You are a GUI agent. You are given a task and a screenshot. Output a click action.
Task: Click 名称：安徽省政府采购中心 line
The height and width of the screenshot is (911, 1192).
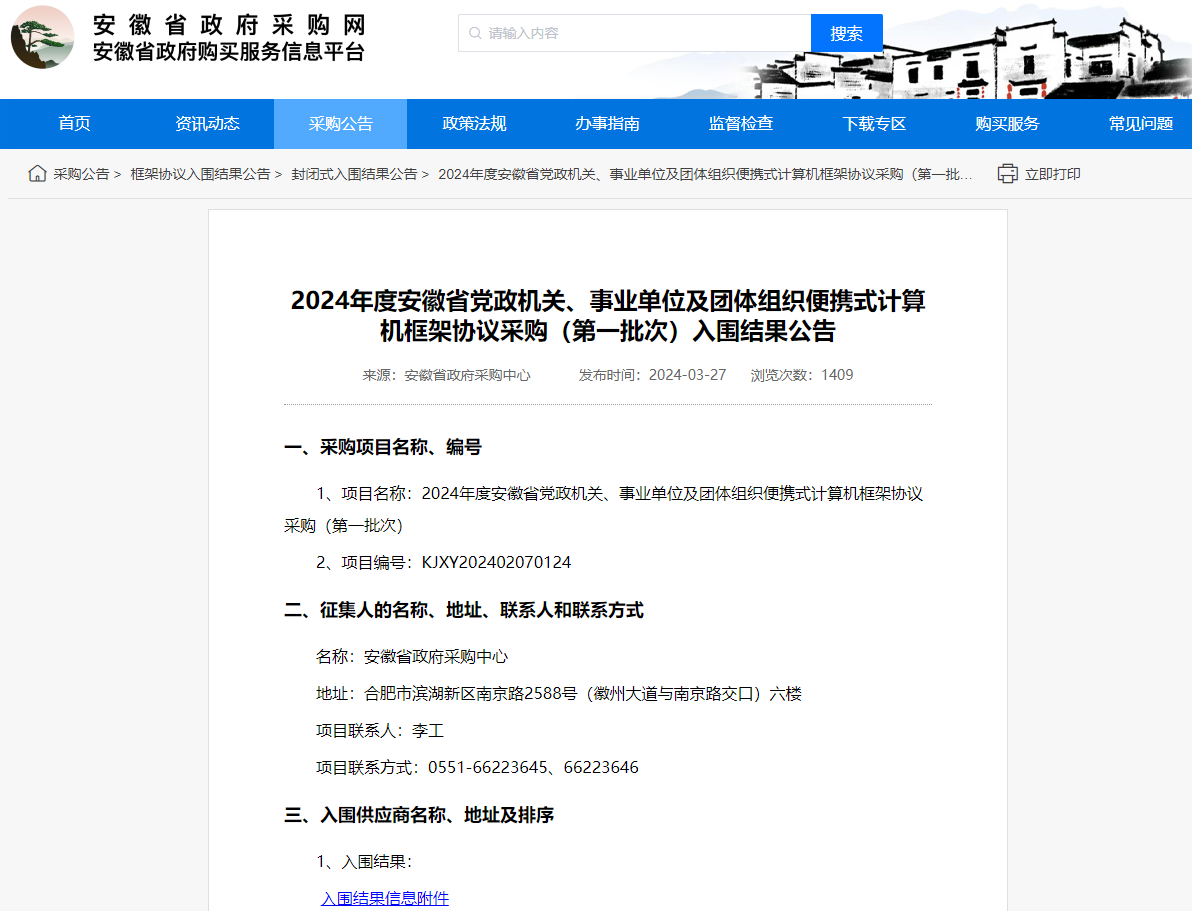pos(412,656)
